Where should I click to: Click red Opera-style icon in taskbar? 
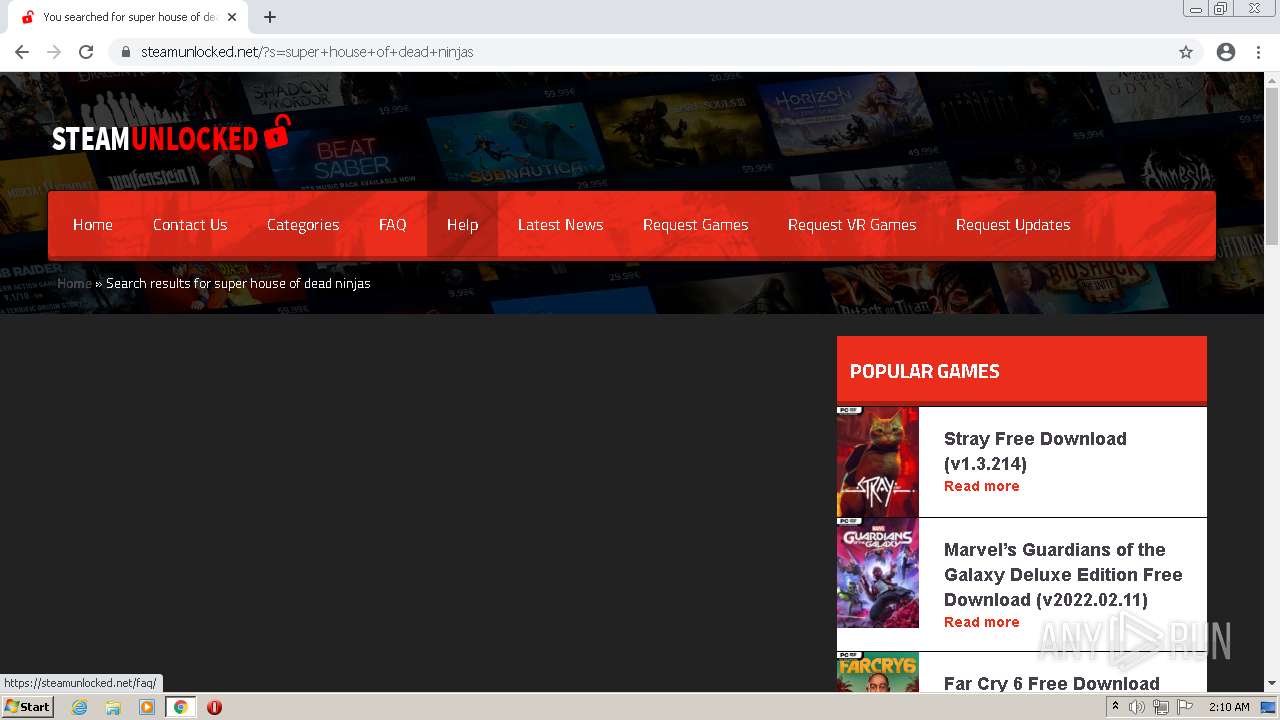tap(214, 707)
